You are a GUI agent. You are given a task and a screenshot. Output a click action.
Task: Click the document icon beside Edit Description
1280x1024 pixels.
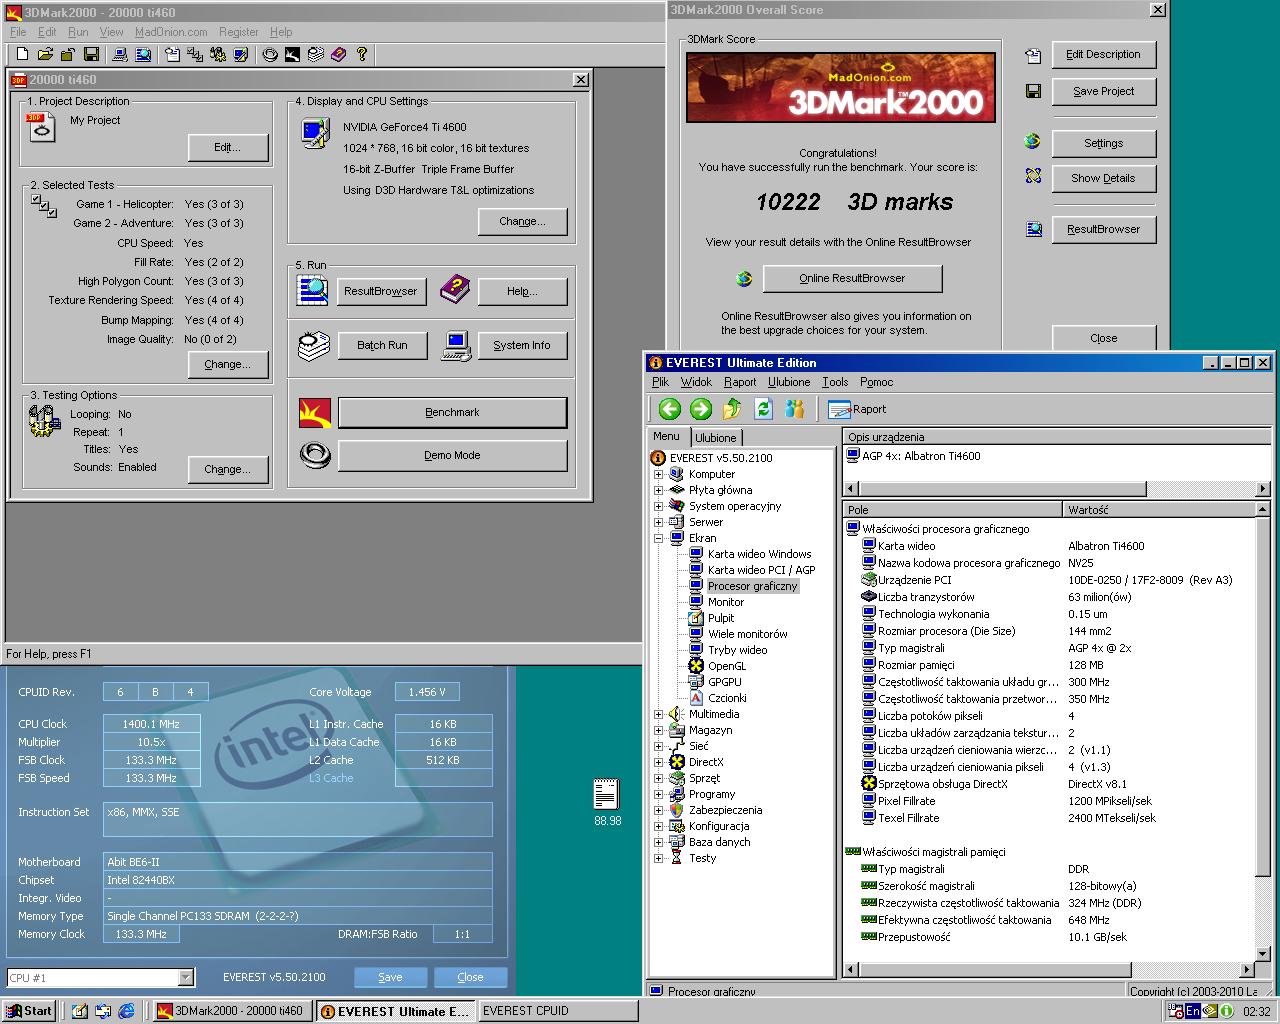pyautogui.click(x=1033, y=55)
